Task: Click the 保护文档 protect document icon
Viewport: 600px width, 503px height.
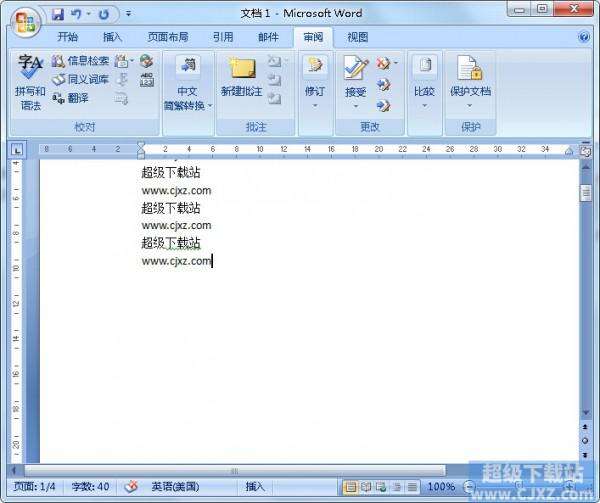Action: (470, 68)
